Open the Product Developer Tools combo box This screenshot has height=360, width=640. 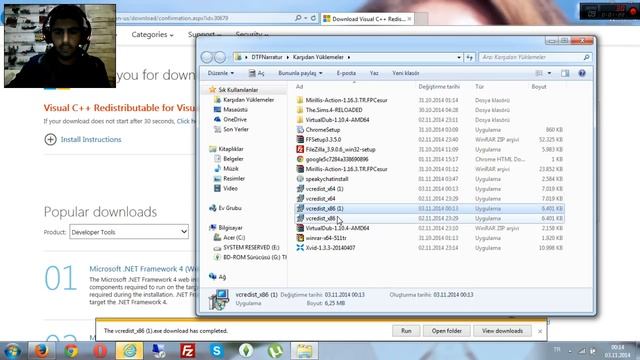pos(129,232)
